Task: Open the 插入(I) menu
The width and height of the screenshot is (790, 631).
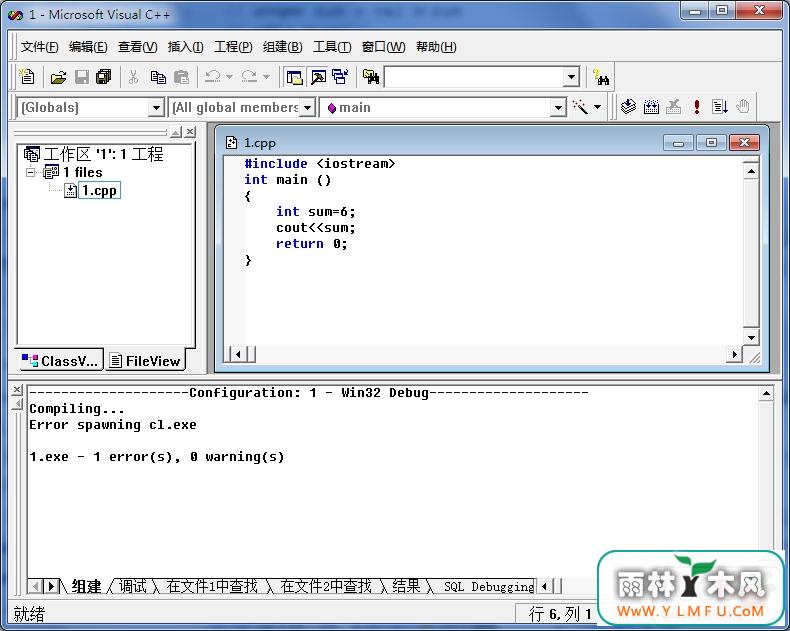Action: [185, 47]
